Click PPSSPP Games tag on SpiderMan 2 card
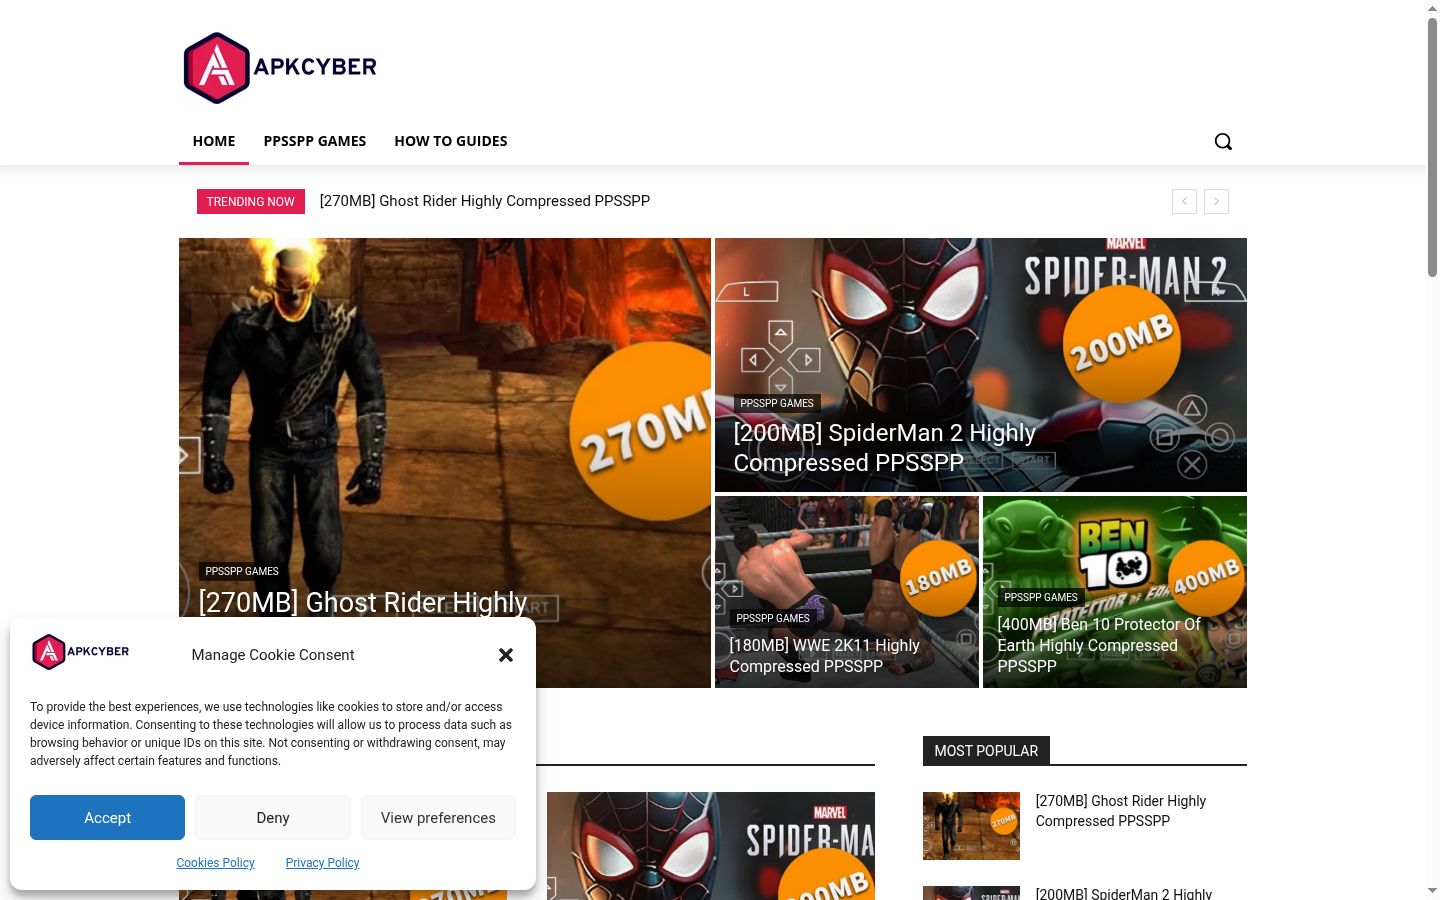 (x=777, y=403)
